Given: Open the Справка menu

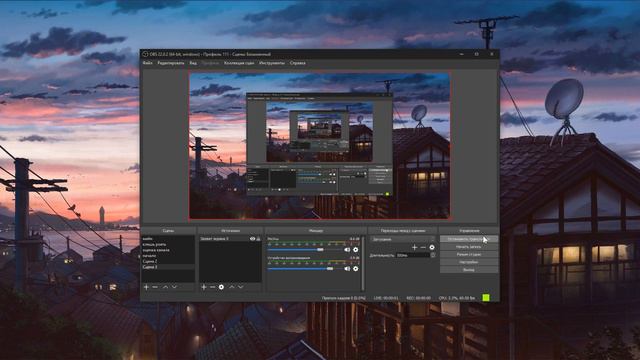Looking at the screenshot, I should [x=298, y=63].
